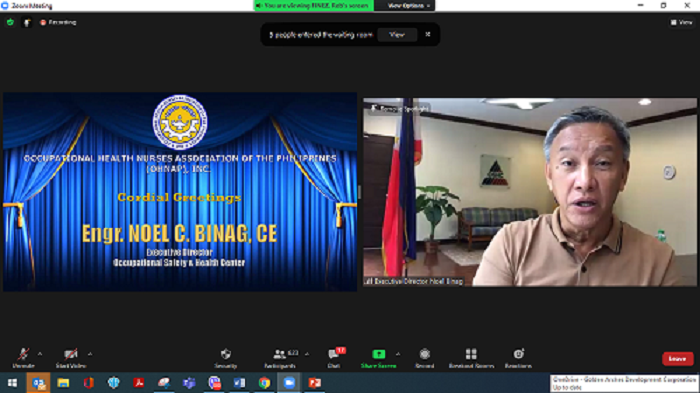Click View in the waiting room notification
This screenshot has width=700, height=393.
point(397,34)
